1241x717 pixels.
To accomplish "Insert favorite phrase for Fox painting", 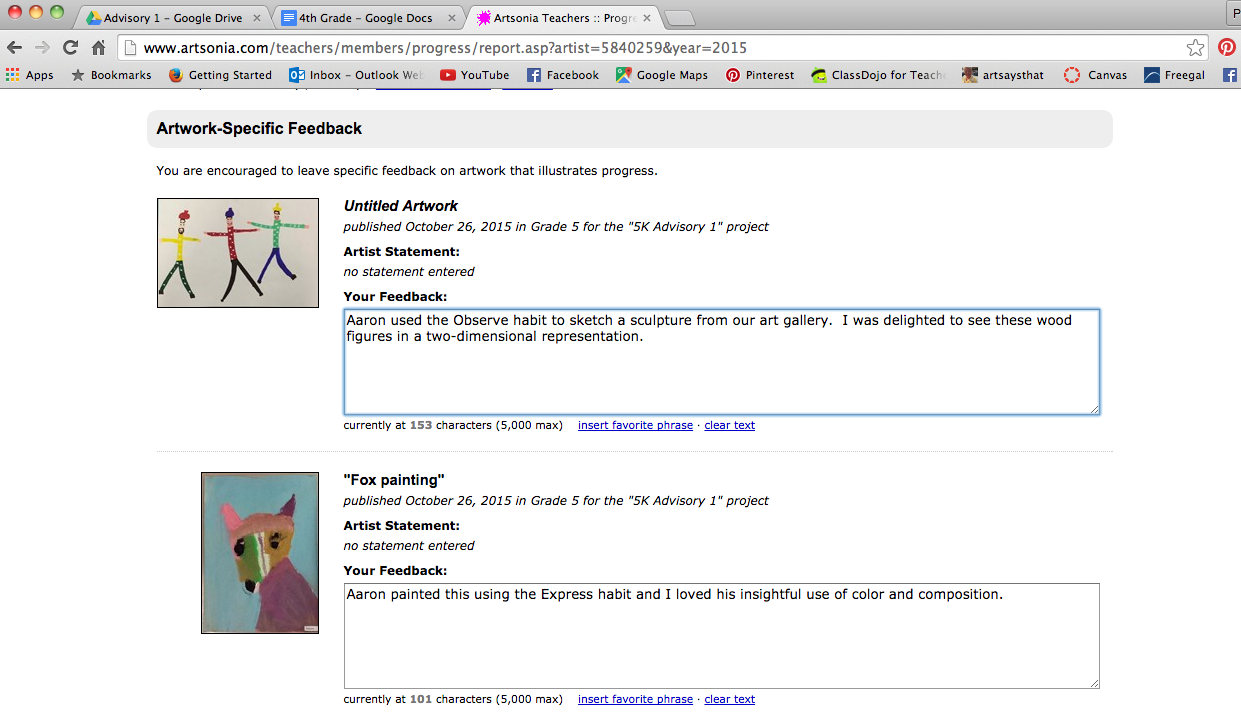I will tap(635, 699).
